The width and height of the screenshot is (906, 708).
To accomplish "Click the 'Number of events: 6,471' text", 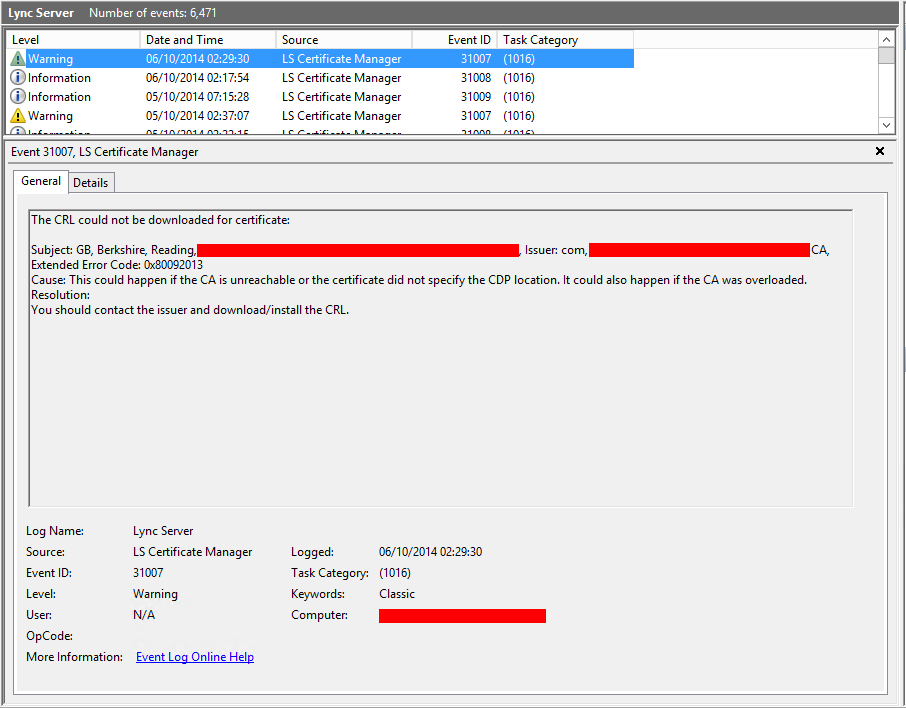I will (x=153, y=13).
